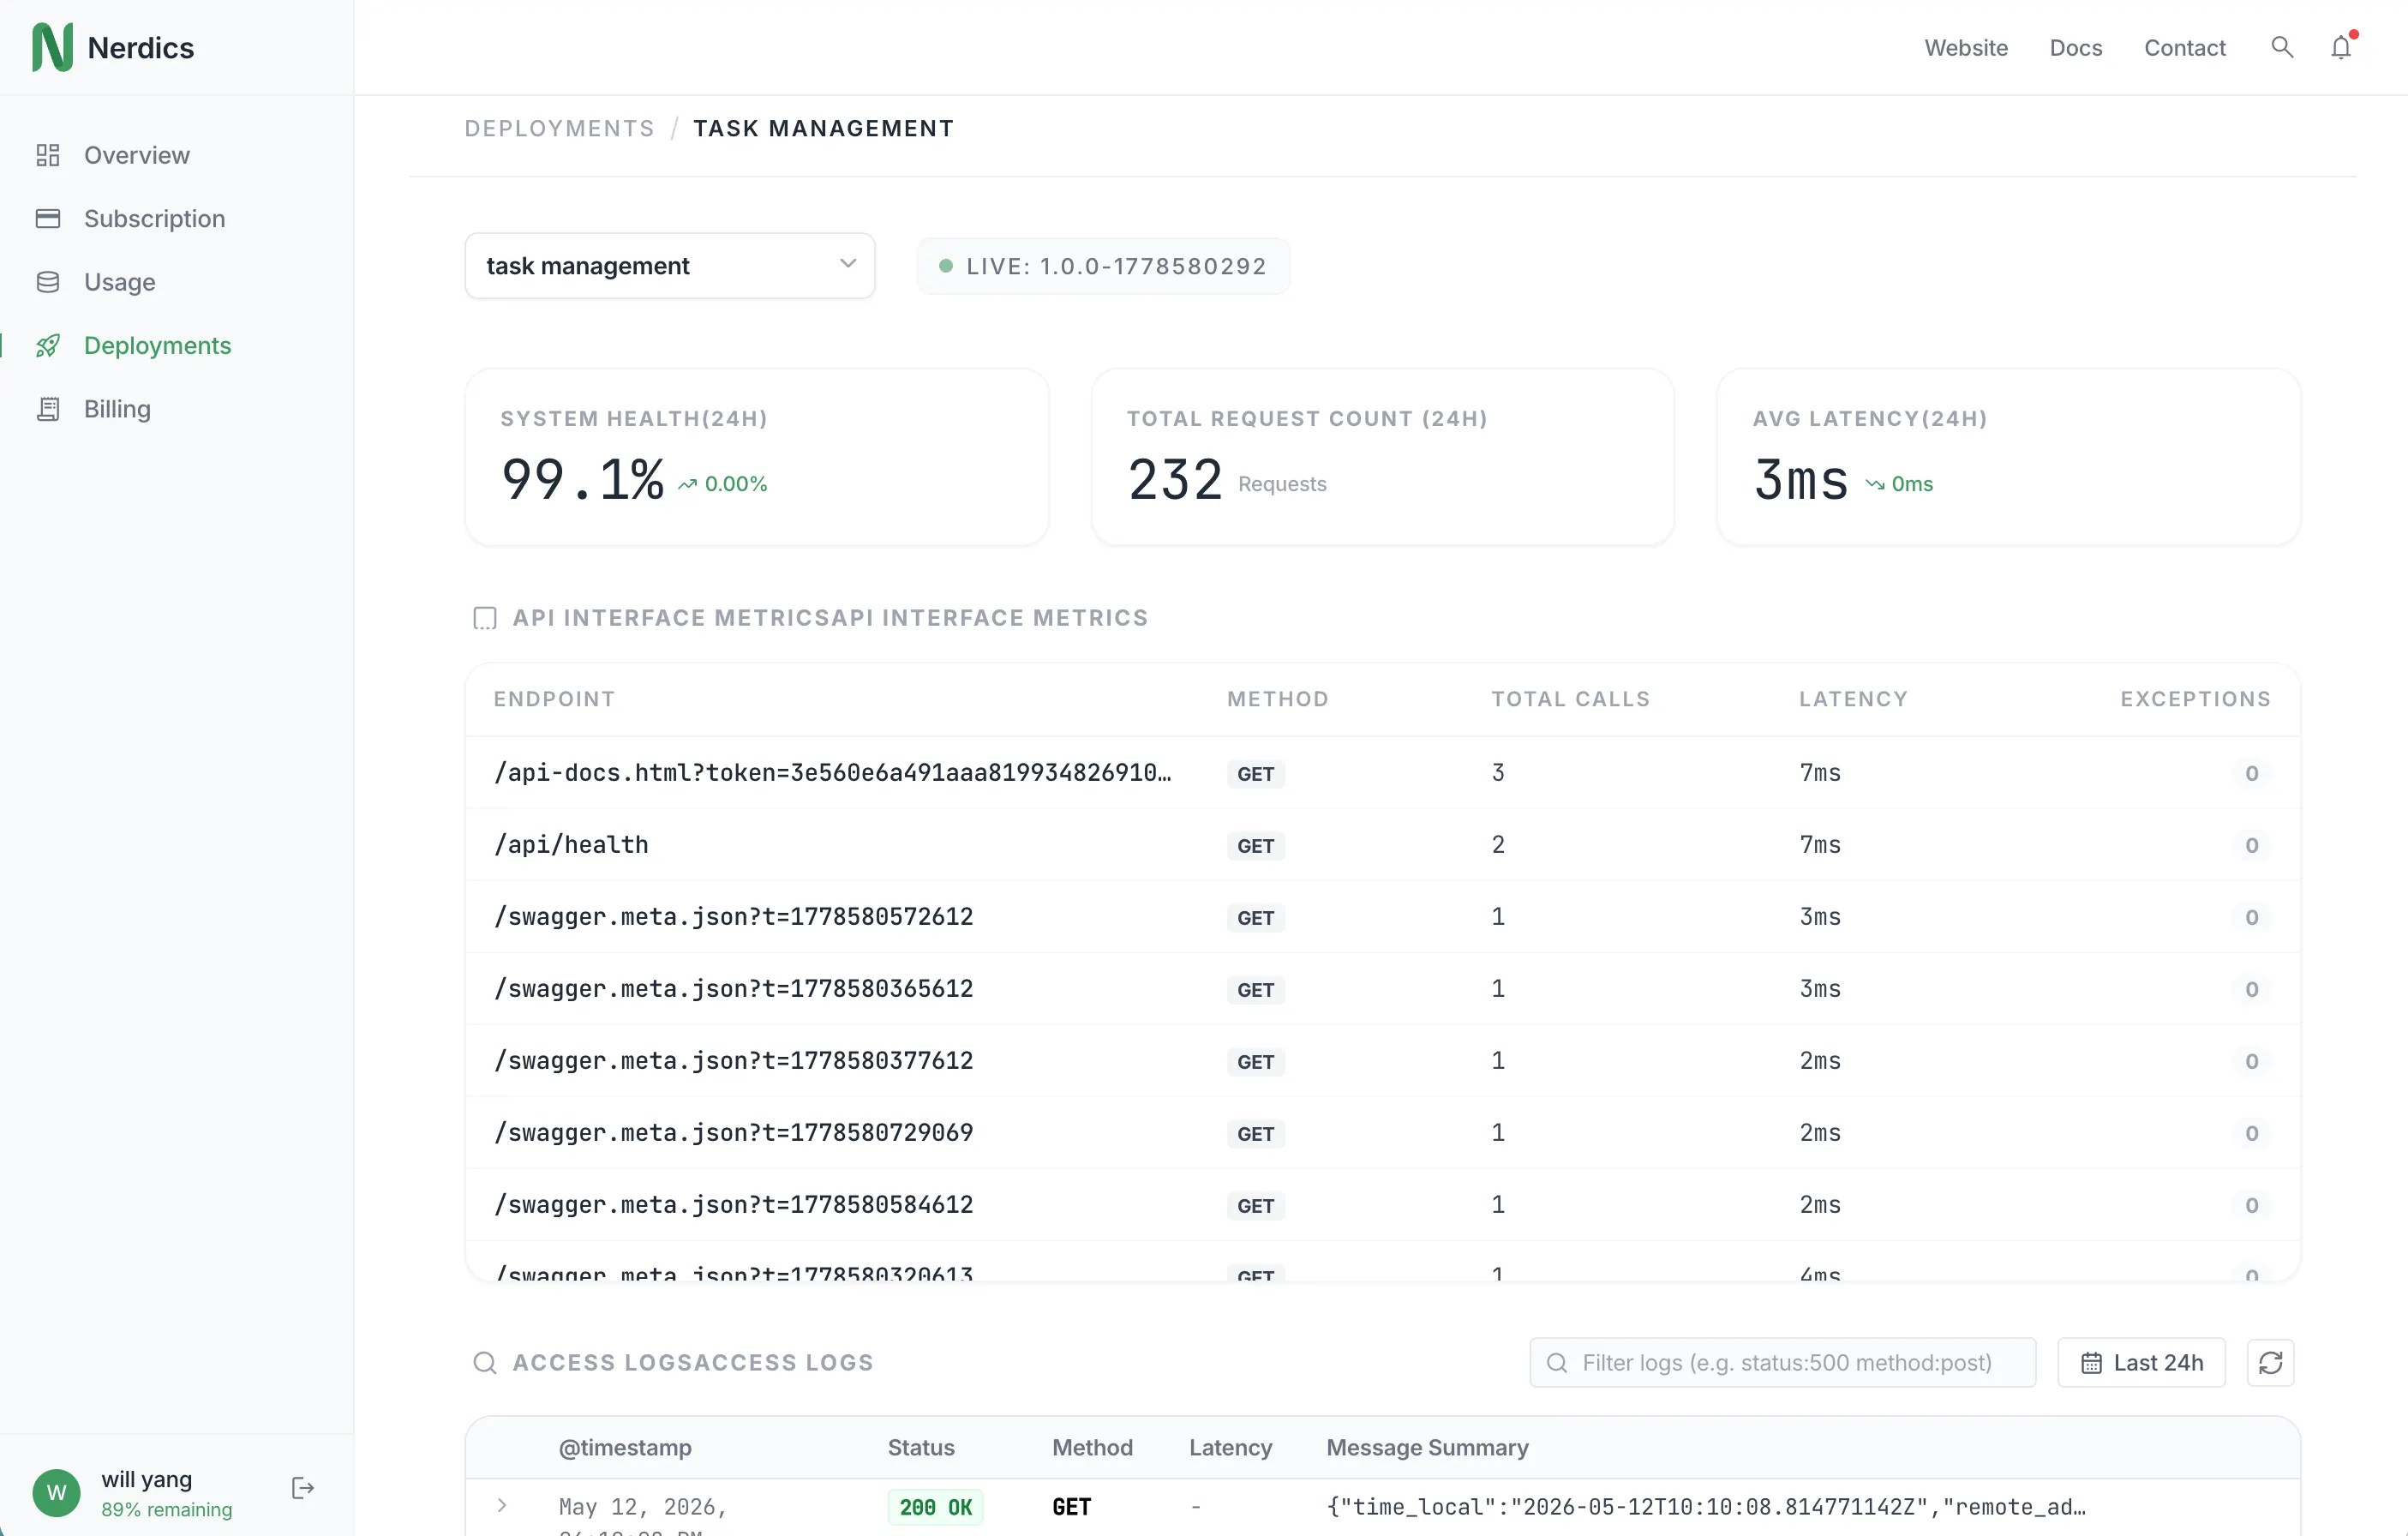Click the refresh logs icon button
2408x1536 pixels.
[2270, 1362]
